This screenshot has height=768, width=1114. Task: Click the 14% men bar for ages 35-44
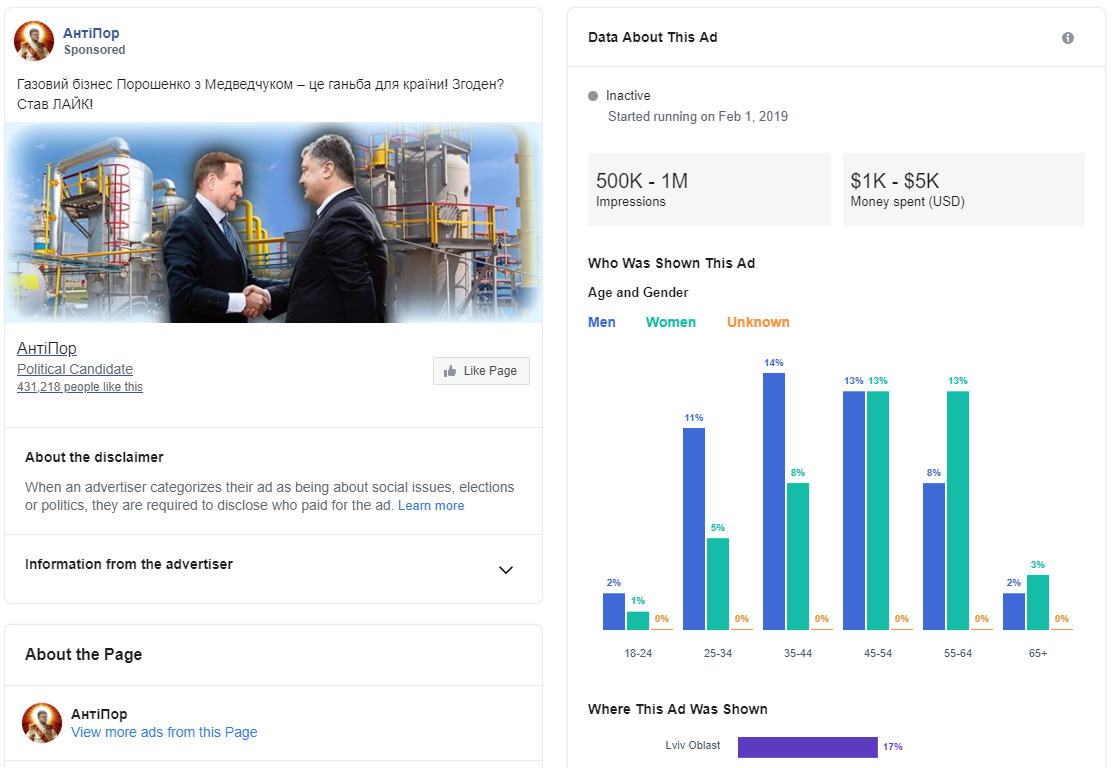(774, 501)
